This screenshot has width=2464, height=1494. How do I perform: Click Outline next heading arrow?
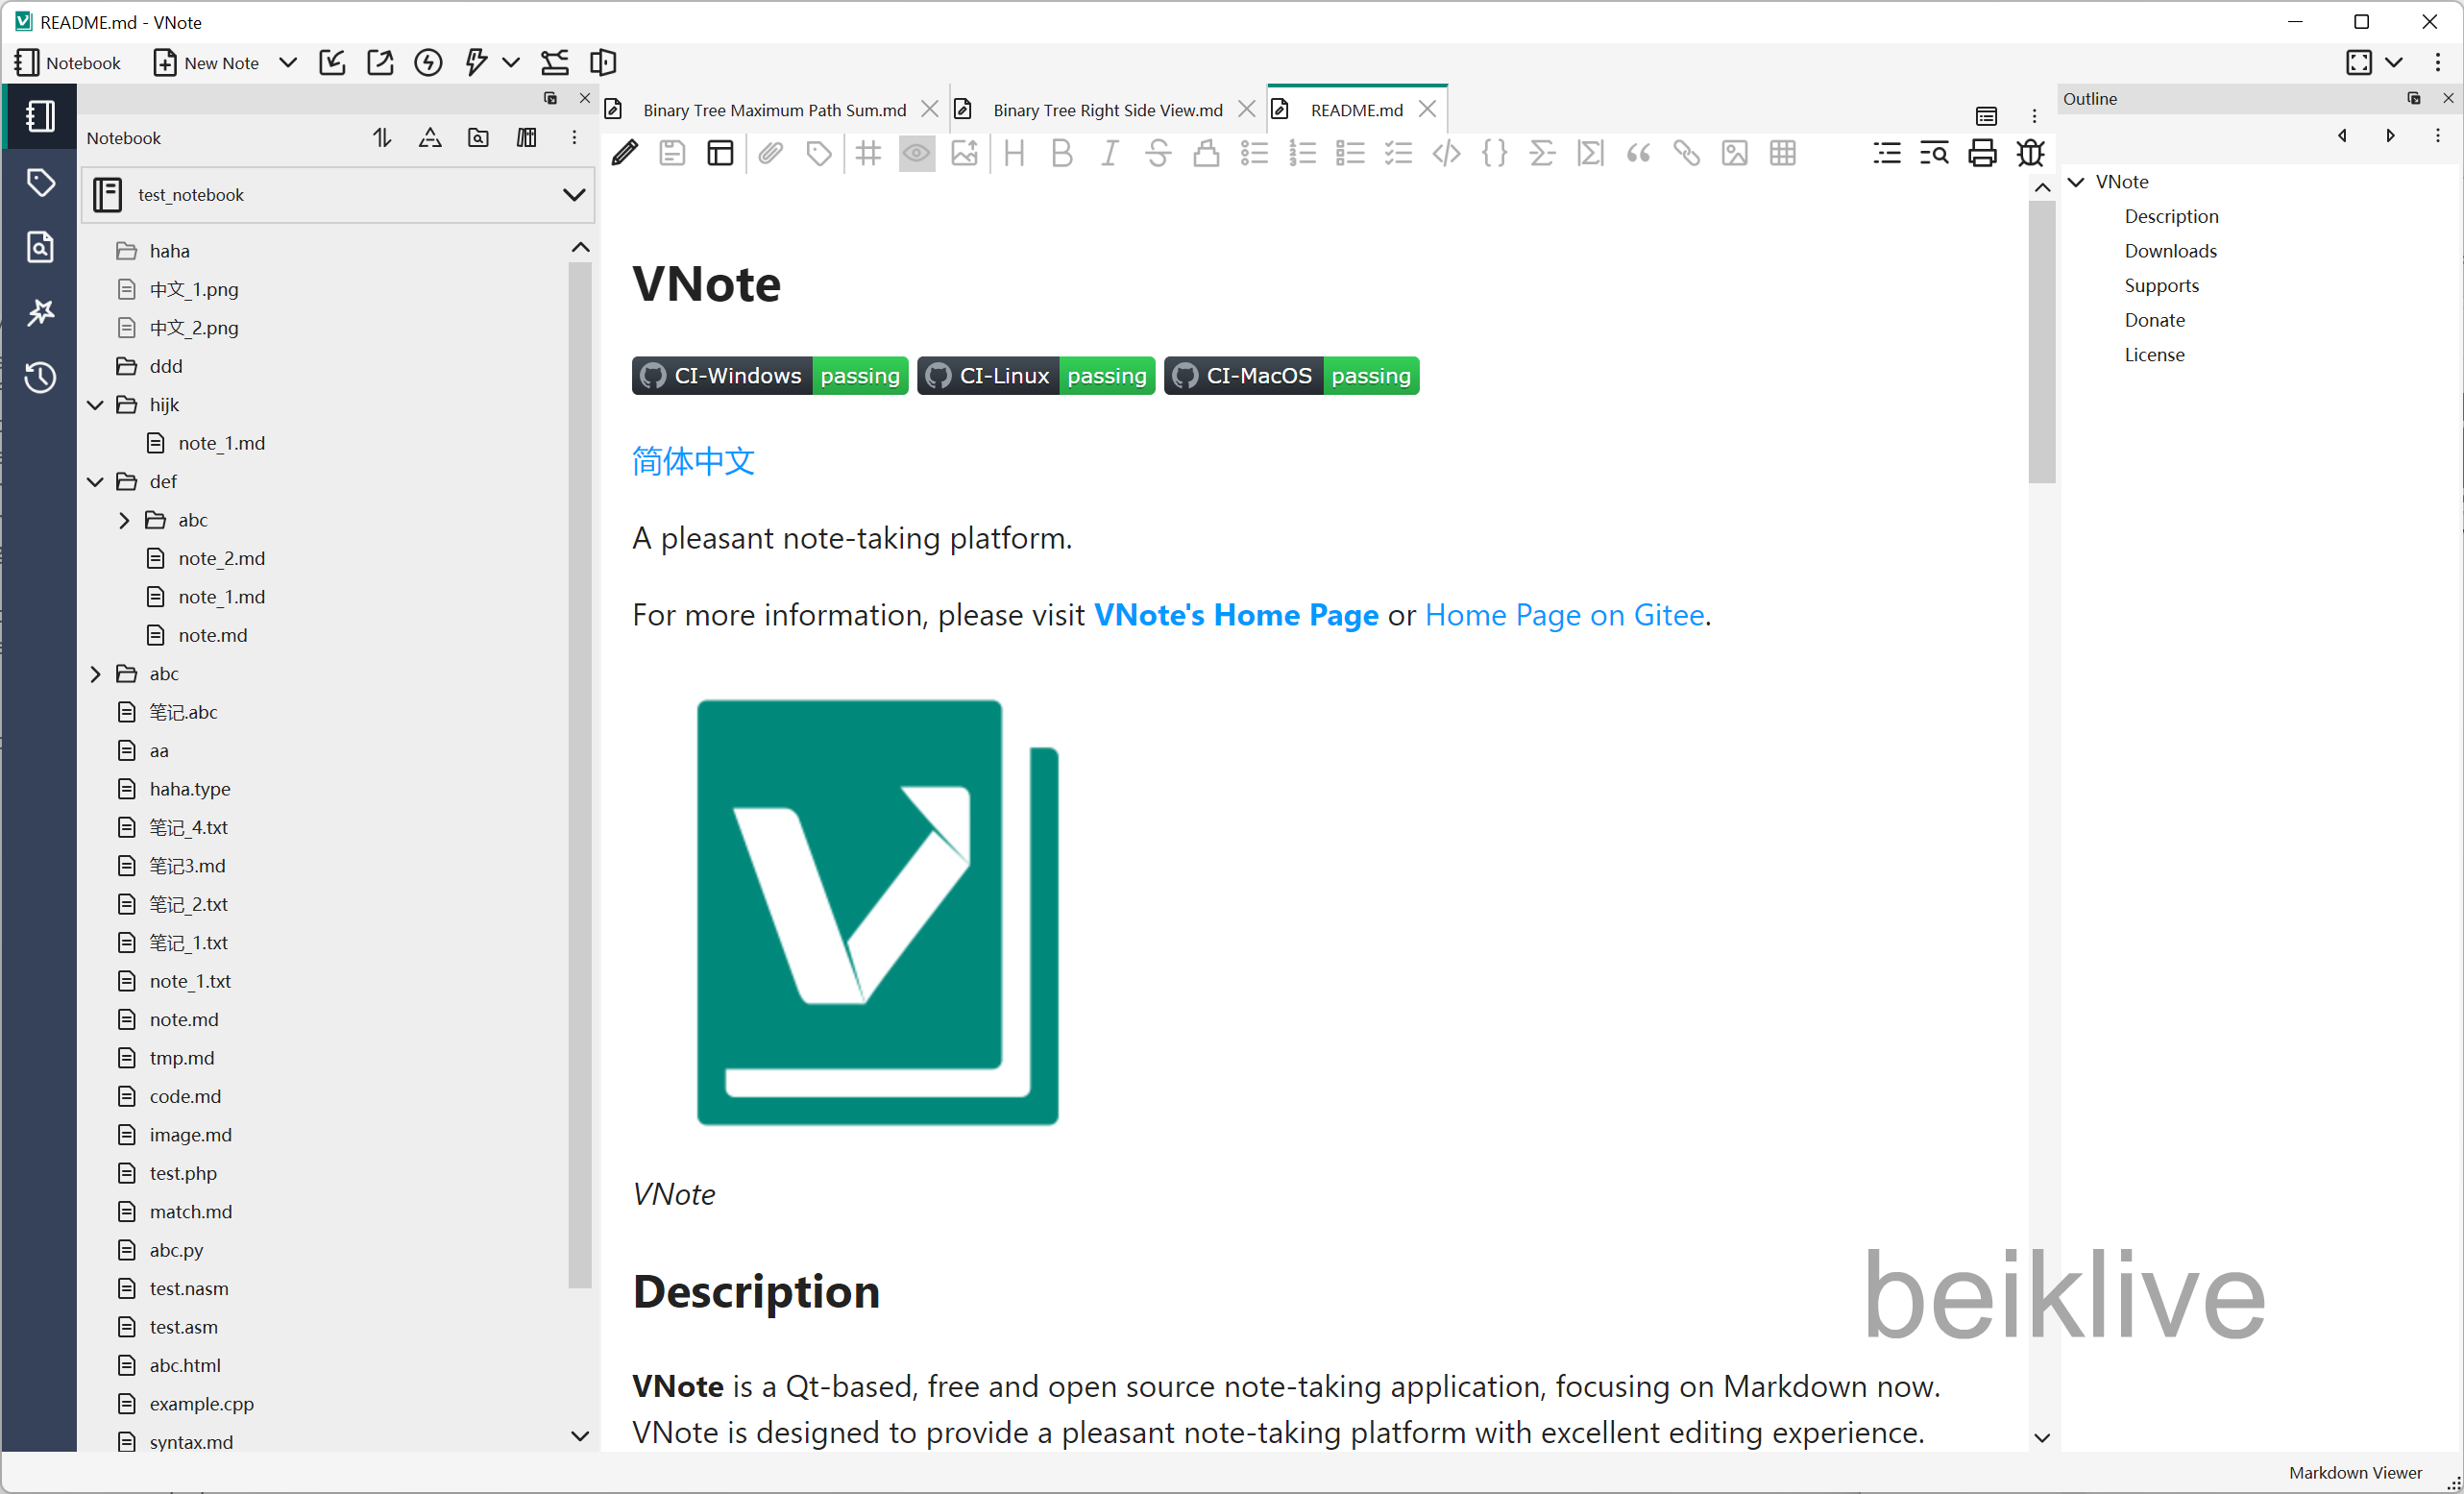pyautogui.click(x=2390, y=136)
